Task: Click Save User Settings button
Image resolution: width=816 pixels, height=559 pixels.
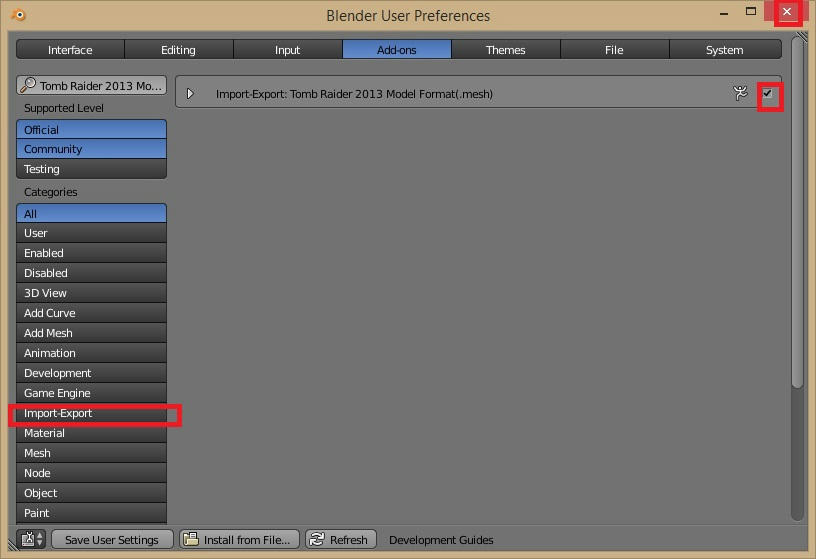Action: 112,540
